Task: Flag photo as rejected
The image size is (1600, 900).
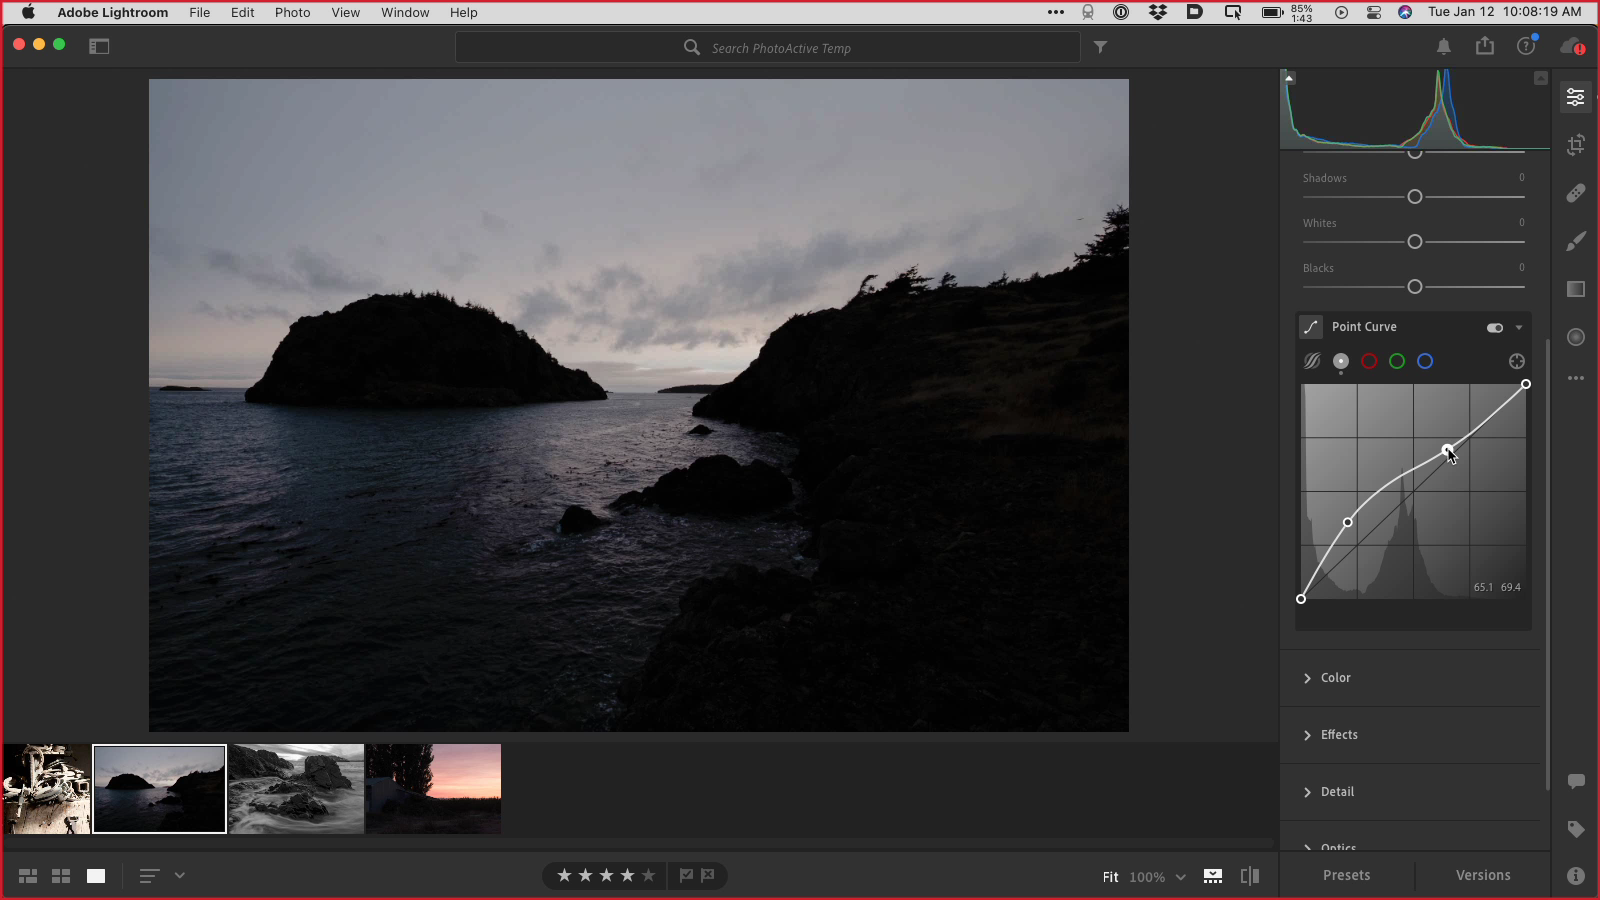Action: tap(708, 876)
